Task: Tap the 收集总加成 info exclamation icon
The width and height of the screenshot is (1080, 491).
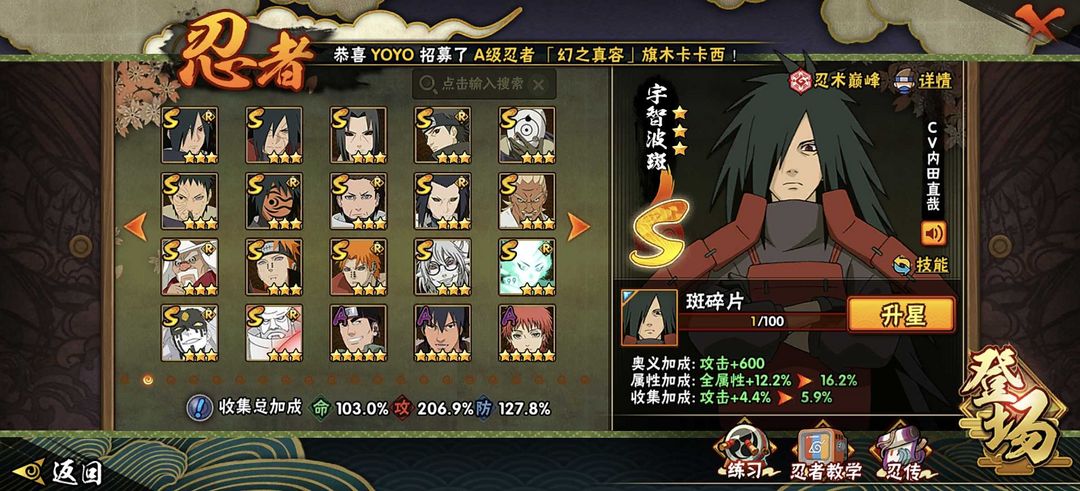Action: pyautogui.click(x=200, y=408)
